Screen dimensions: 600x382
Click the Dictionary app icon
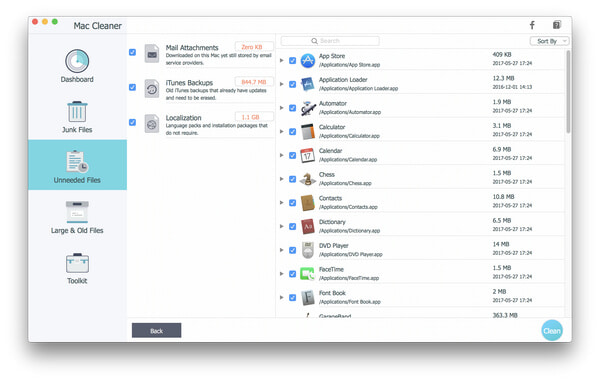(x=308, y=227)
